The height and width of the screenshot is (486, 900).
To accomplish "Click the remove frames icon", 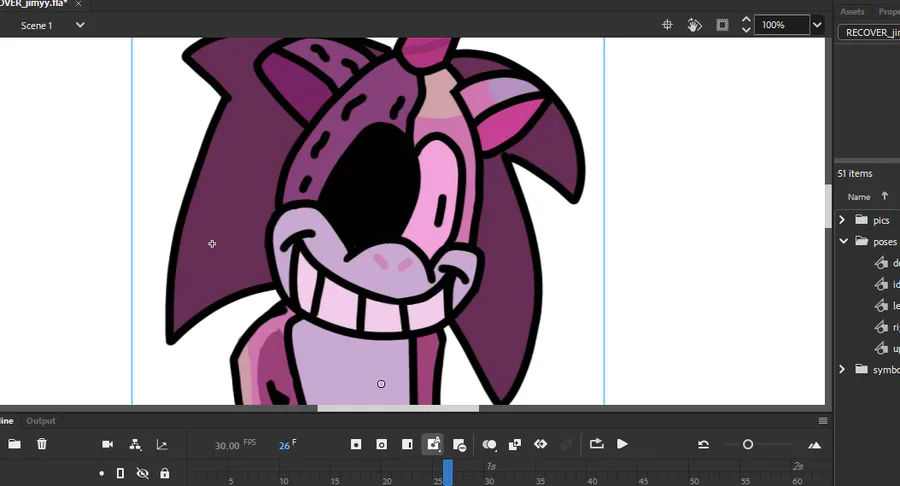I will pyautogui.click(x=459, y=445).
